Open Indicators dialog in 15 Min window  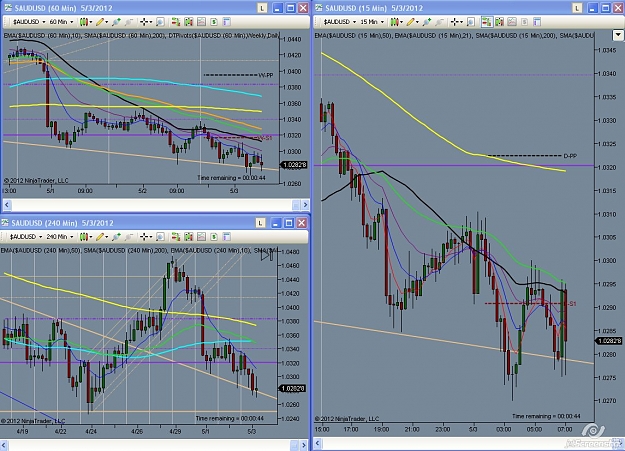tap(512, 22)
